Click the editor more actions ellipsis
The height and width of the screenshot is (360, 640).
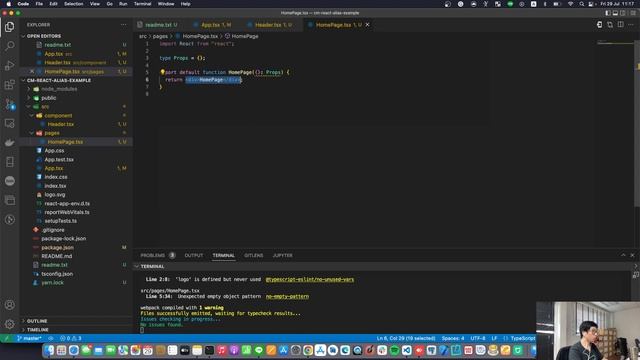point(631,25)
